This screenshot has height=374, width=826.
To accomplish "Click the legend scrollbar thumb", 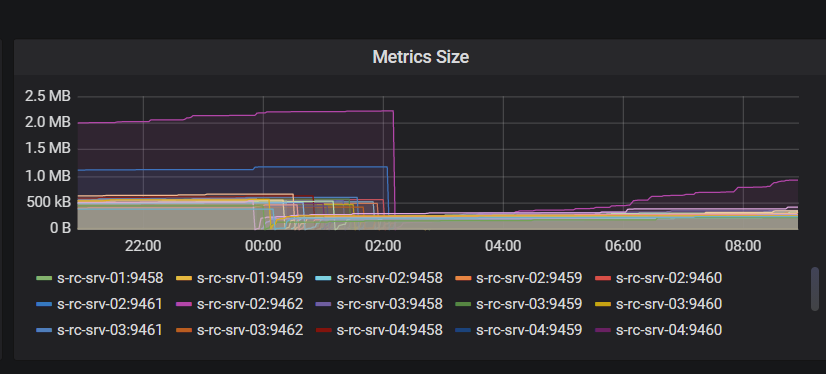I will pos(815,289).
